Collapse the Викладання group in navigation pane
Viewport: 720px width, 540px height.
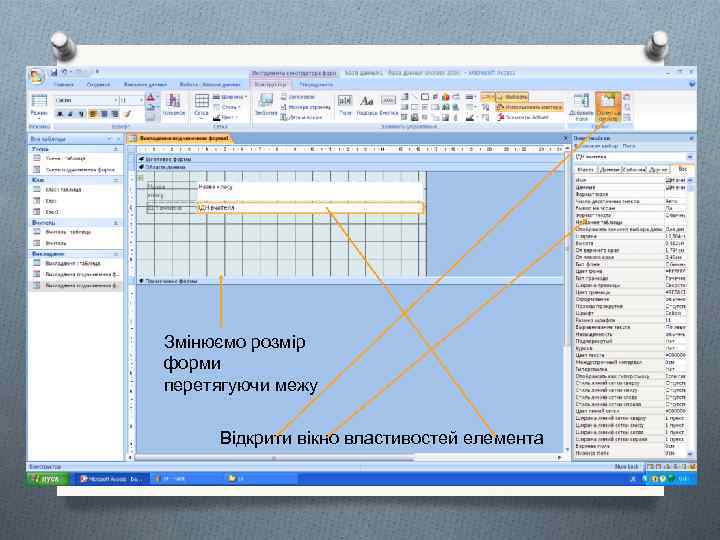[x=116, y=254]
